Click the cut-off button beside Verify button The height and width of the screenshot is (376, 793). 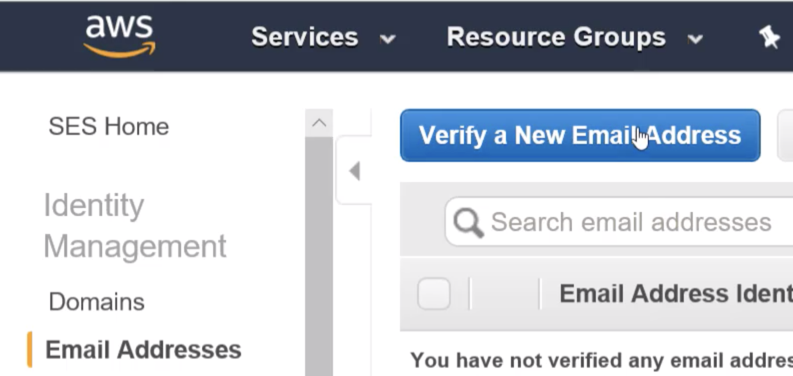coord(785,136)
